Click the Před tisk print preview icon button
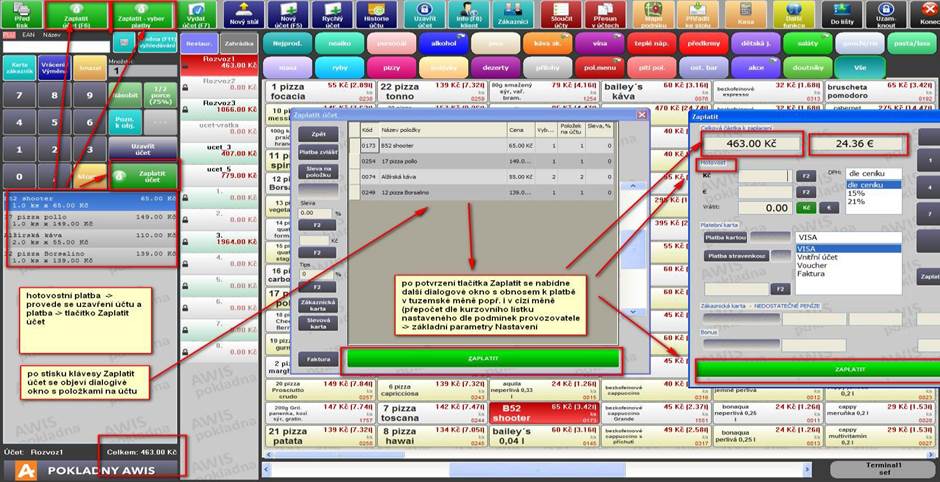940x482 pixels. [22, 15]
